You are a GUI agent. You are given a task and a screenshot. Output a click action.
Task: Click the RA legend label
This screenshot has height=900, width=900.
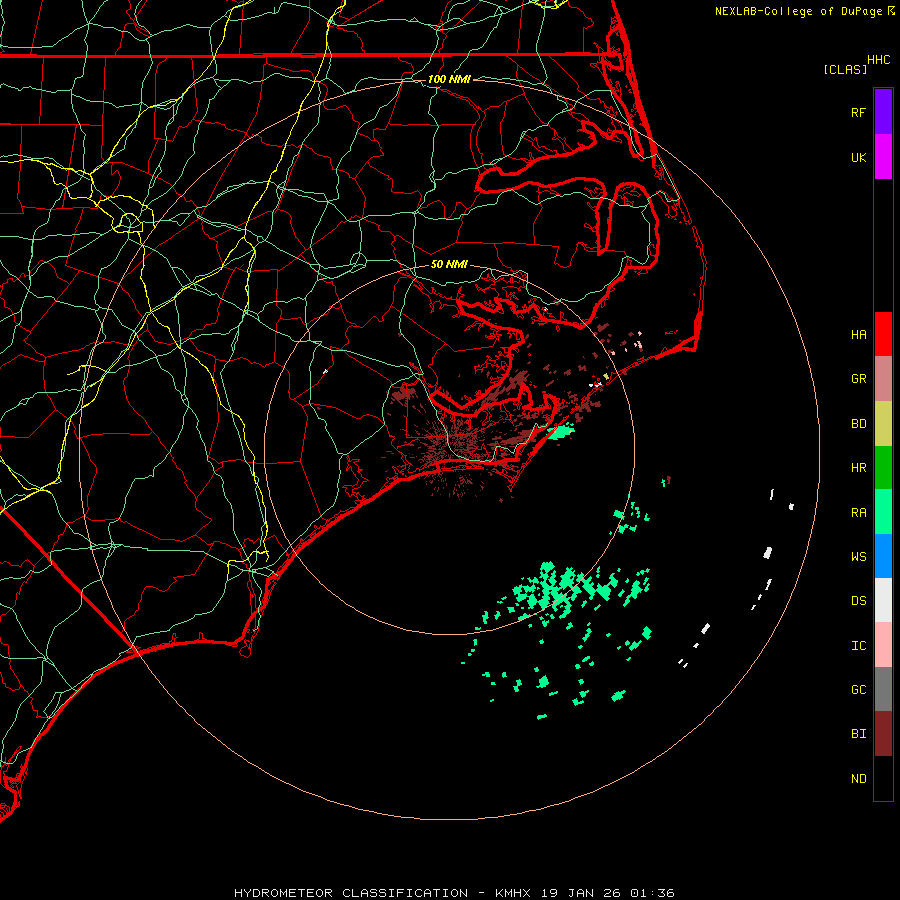click(858, 513)
